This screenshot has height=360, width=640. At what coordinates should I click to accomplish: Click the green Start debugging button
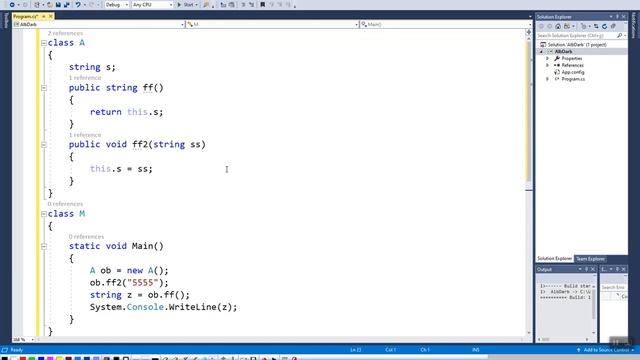coord(186,4)
